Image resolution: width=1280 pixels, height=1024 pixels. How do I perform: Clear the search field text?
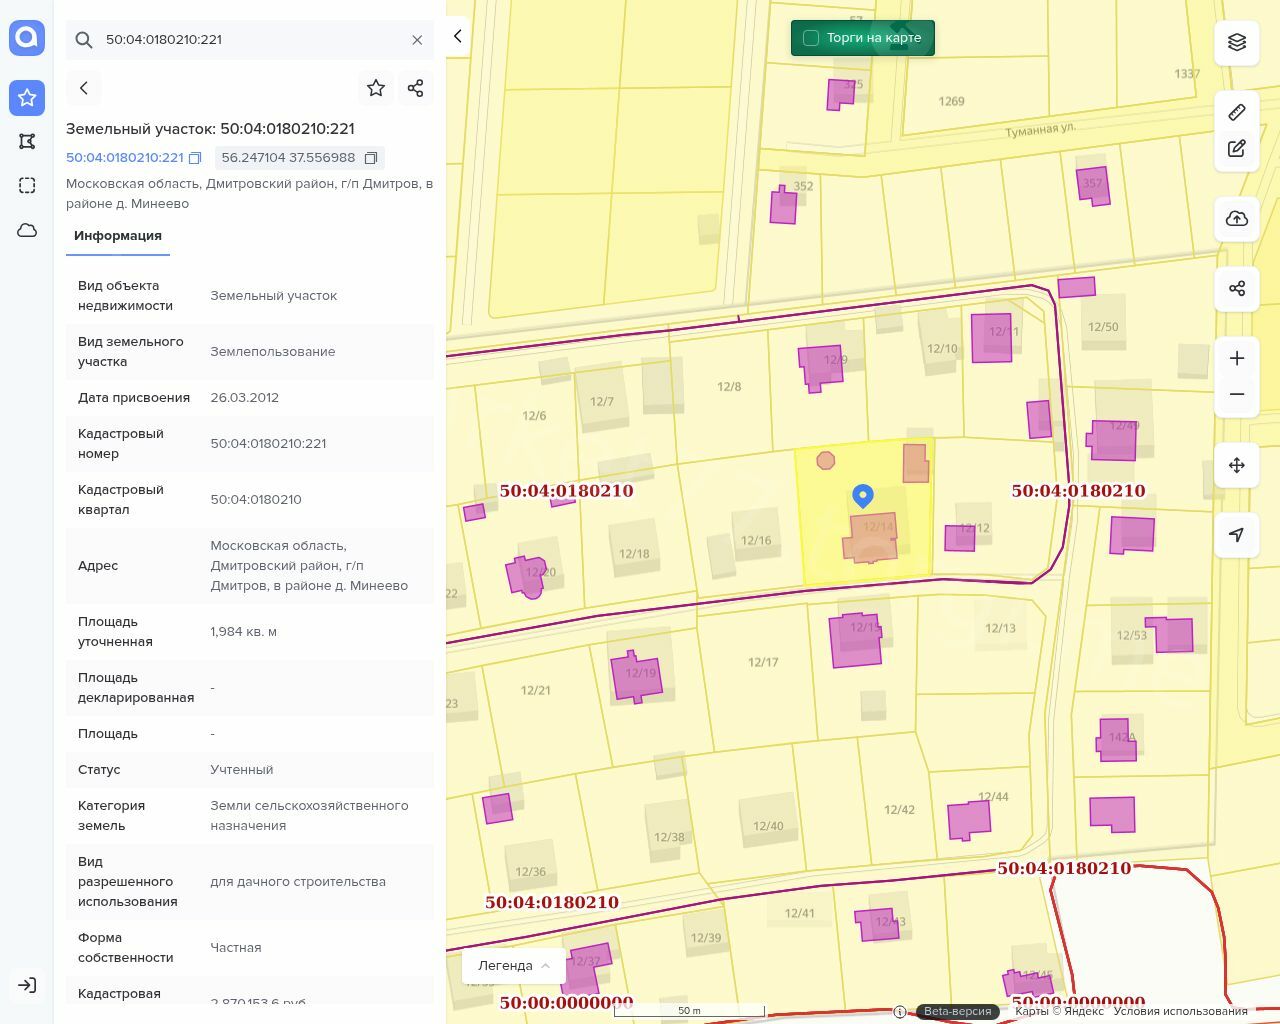pos(417,40)
